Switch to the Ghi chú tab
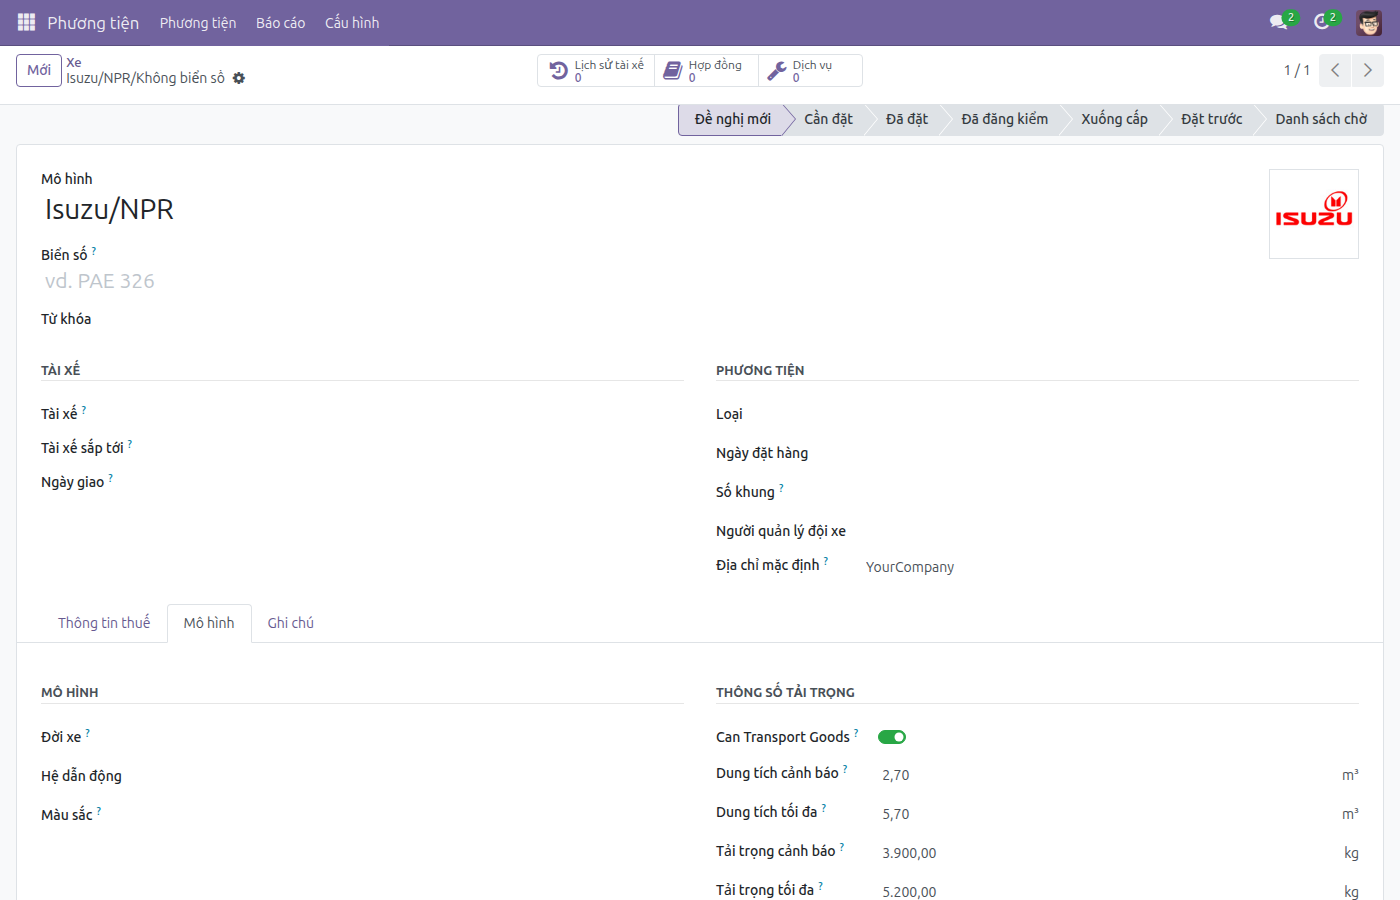1400x900 pixels. [x=291, y=623]
